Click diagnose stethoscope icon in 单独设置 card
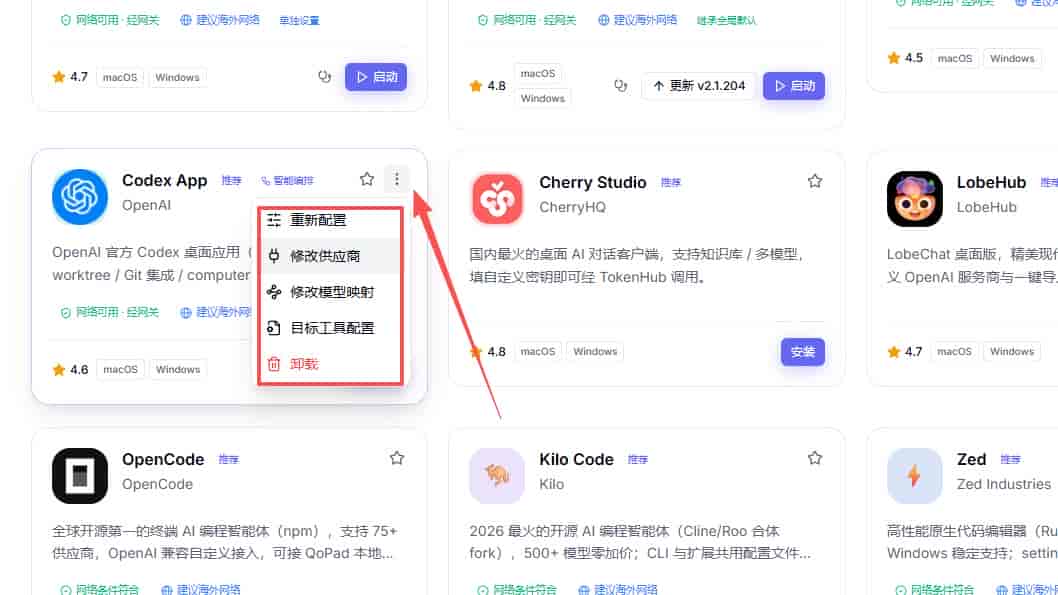 pyautogui.click(x=325, y=77)
